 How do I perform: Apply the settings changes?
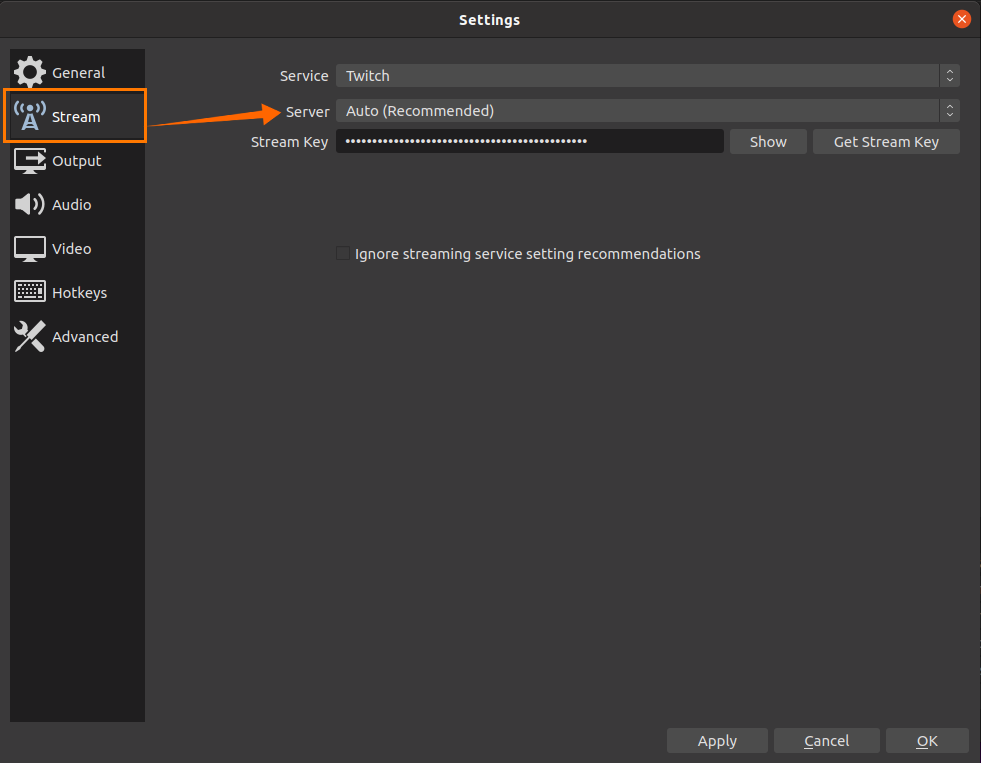point(717,740)
